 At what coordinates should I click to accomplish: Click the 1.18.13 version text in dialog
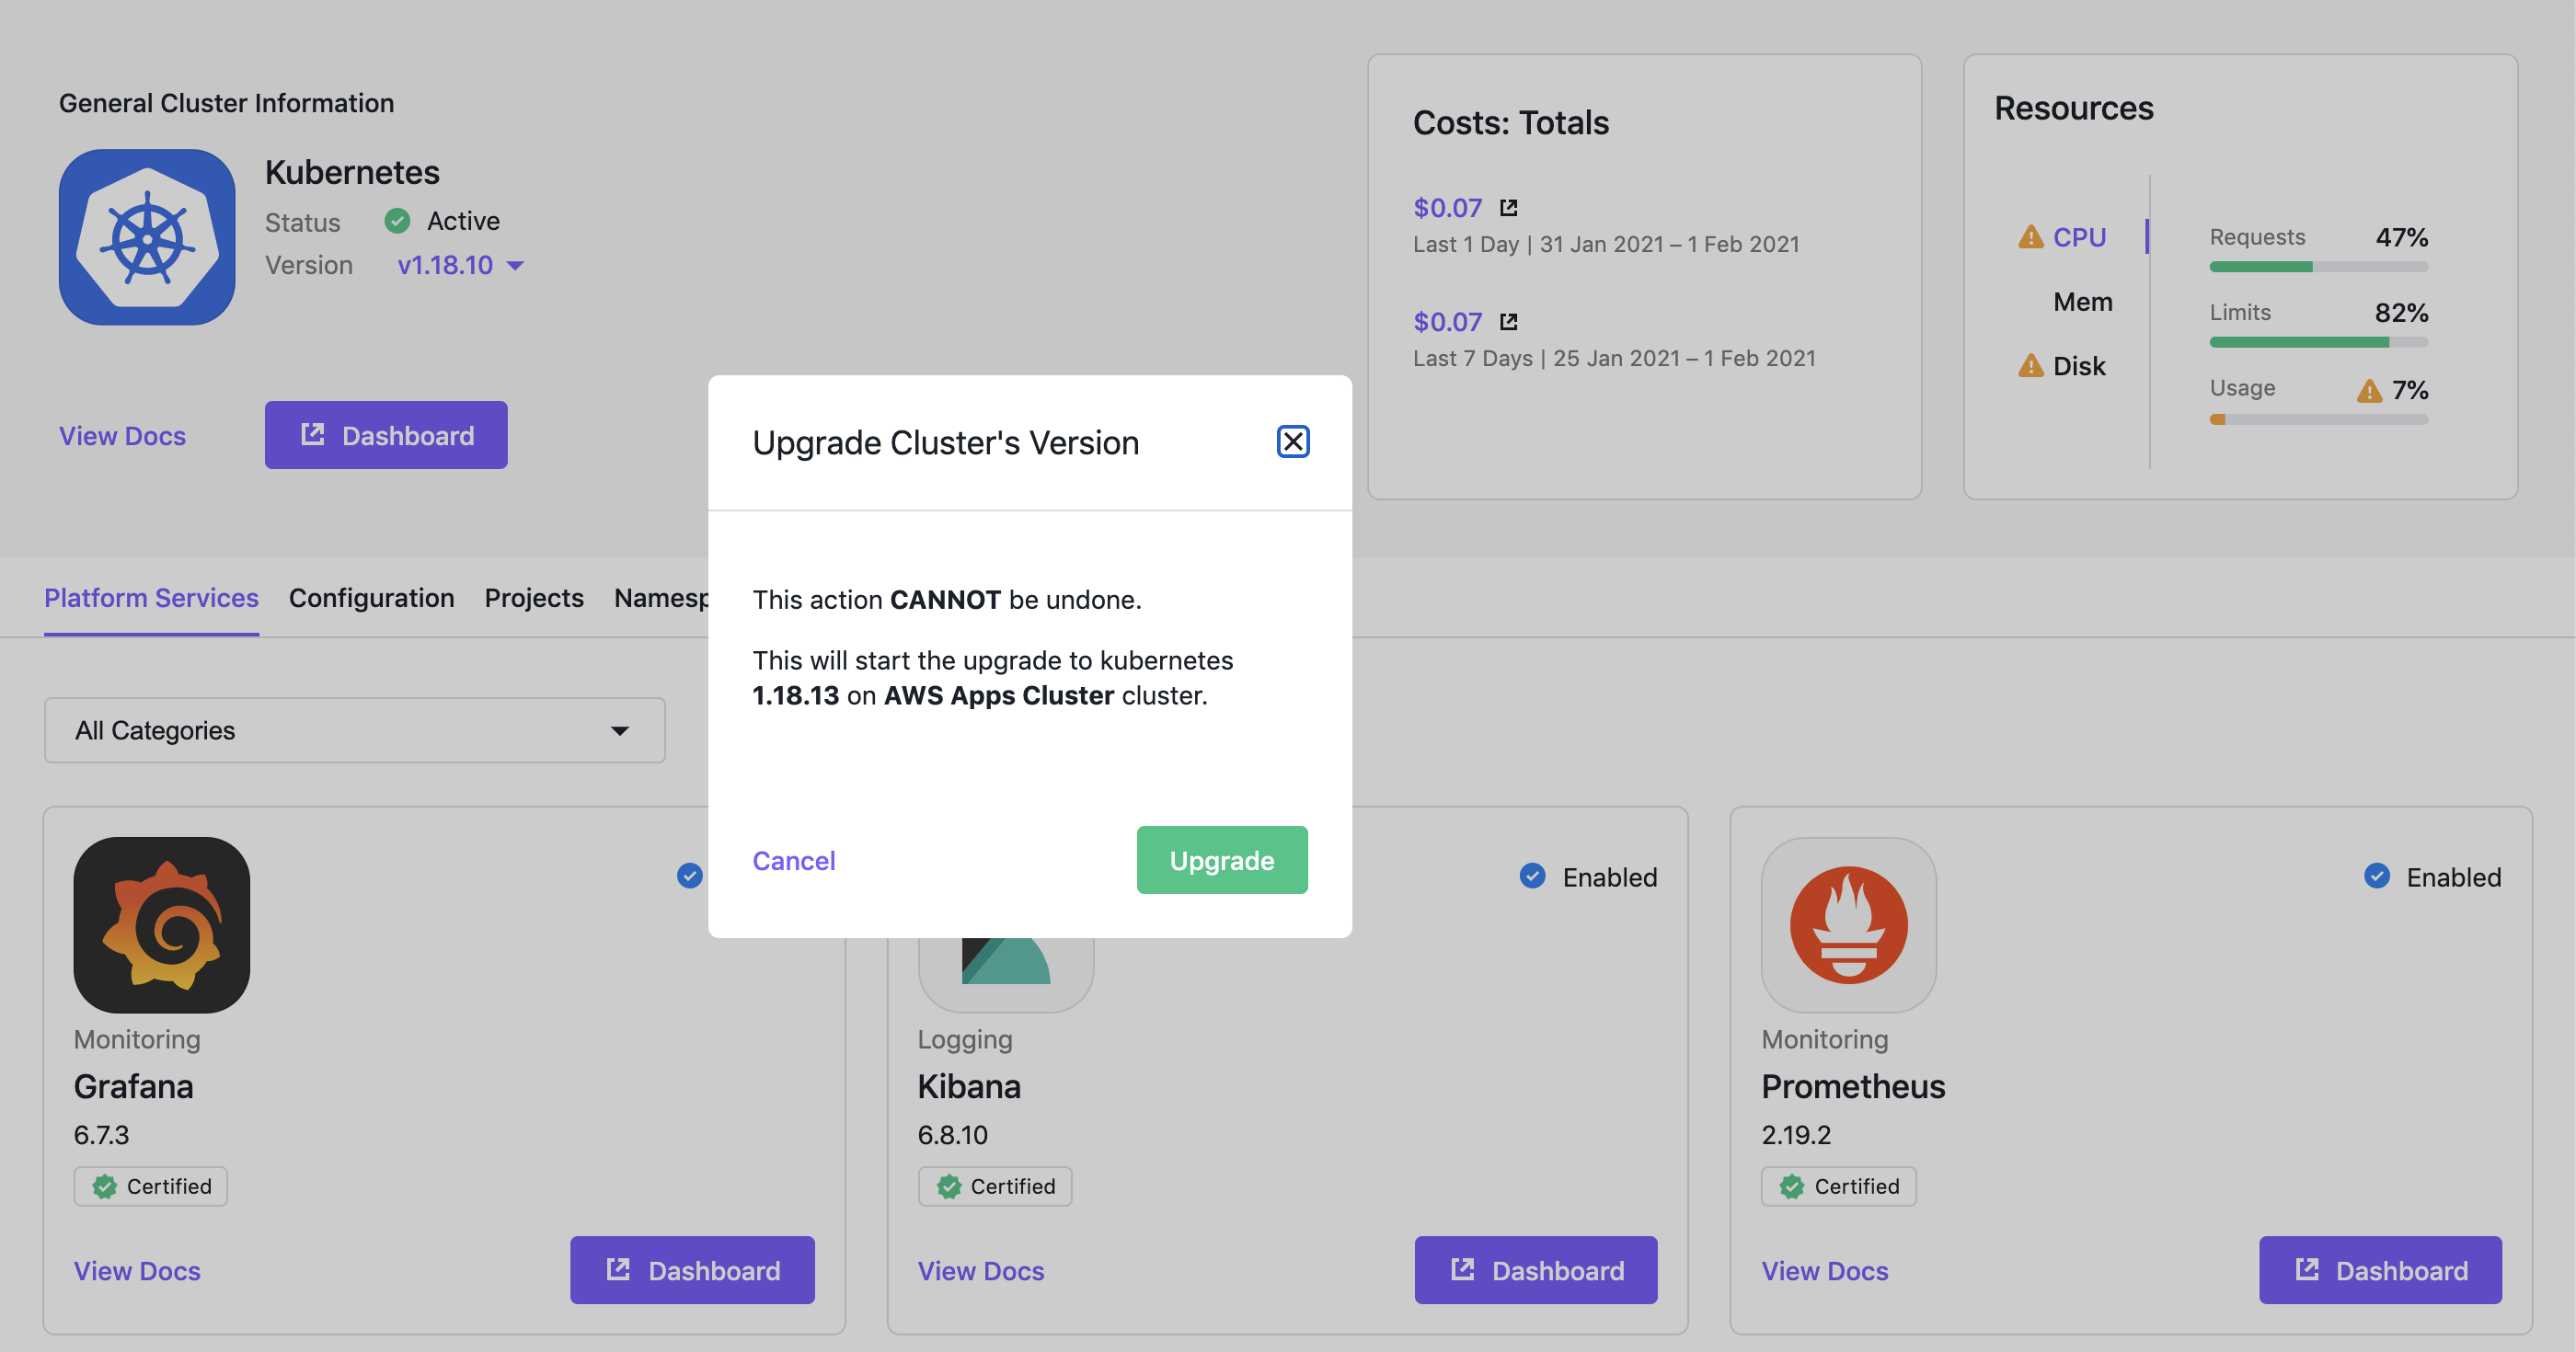click(x=796, y=695)
